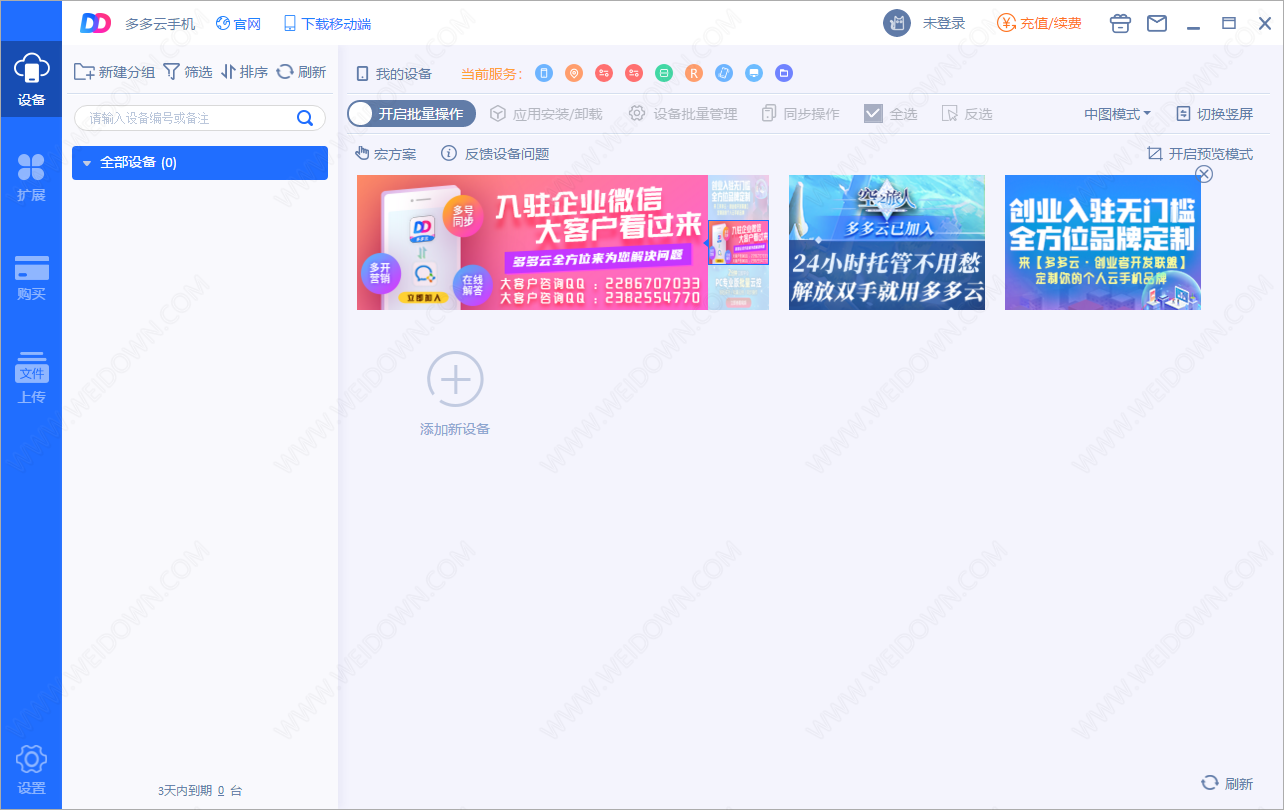Click 反选 invert selection

pyautogui.click(x=967, y=114)
